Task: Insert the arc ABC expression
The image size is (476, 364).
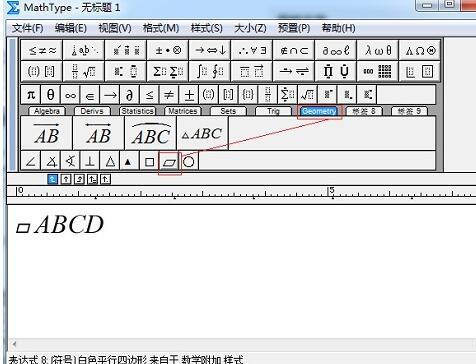Action: pos(151,133)
